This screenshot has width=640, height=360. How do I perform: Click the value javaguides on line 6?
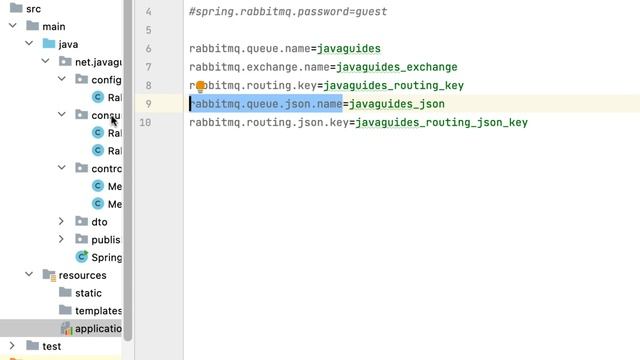349,49
